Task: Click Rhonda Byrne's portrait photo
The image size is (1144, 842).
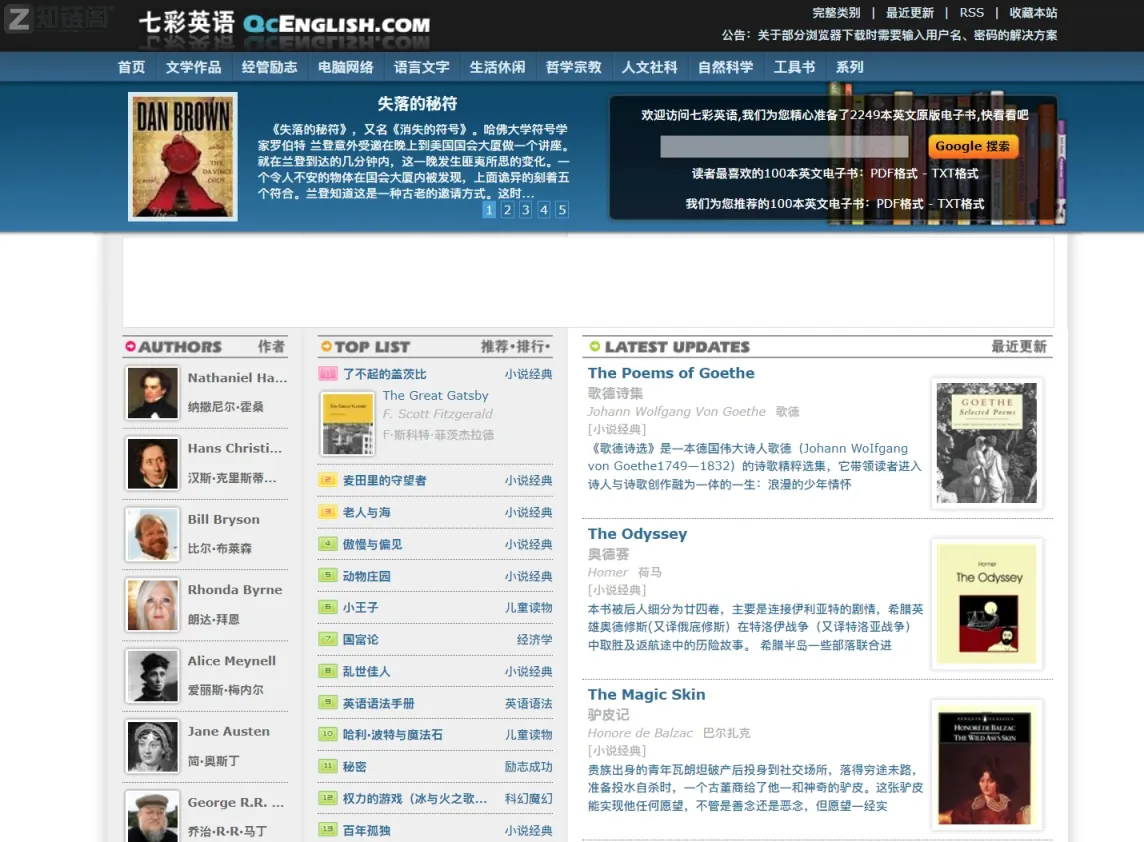Action: (152, 605)
